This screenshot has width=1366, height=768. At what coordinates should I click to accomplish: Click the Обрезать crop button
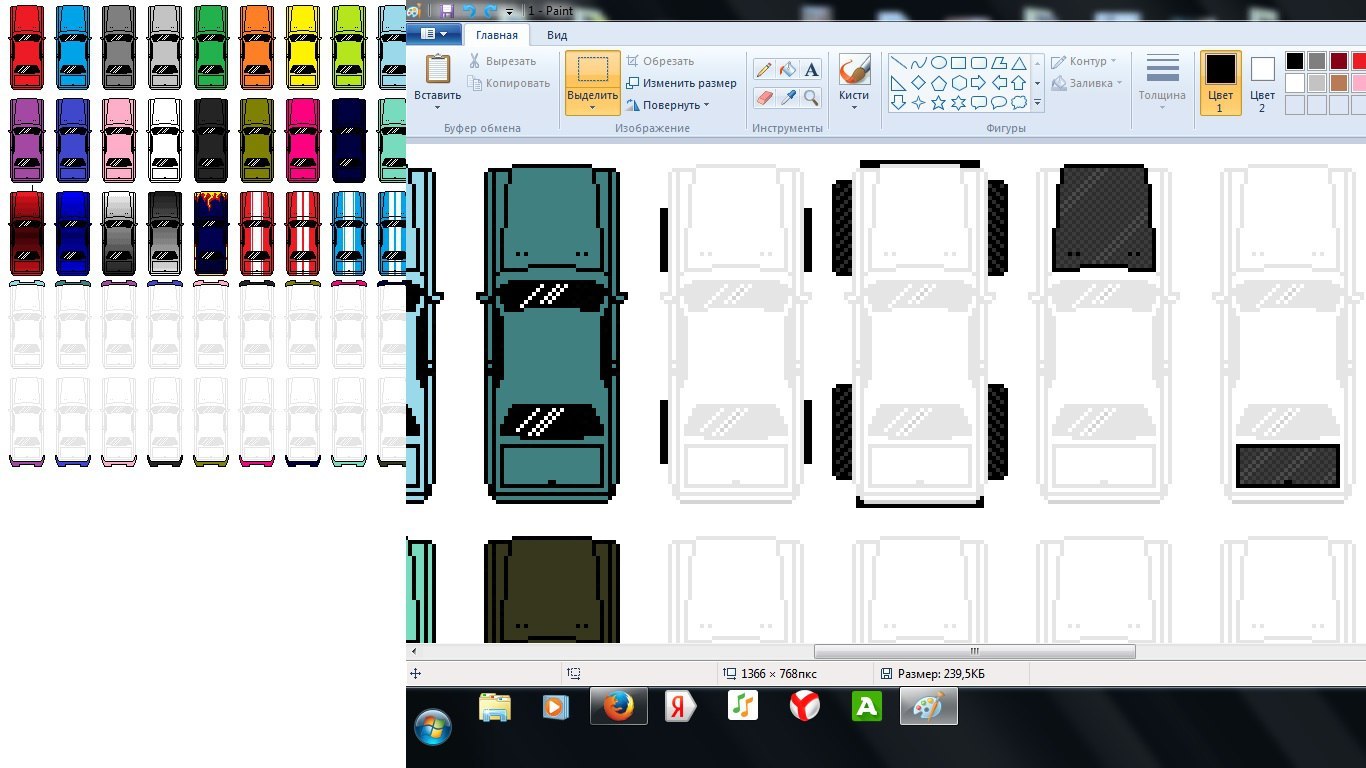[659, 61]
